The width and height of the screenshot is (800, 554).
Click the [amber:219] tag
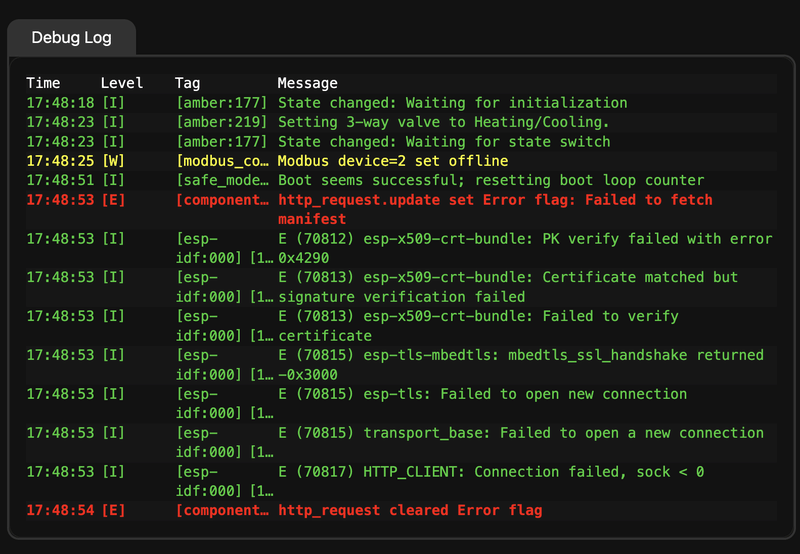pyautogui.click(x=221, y=122)
